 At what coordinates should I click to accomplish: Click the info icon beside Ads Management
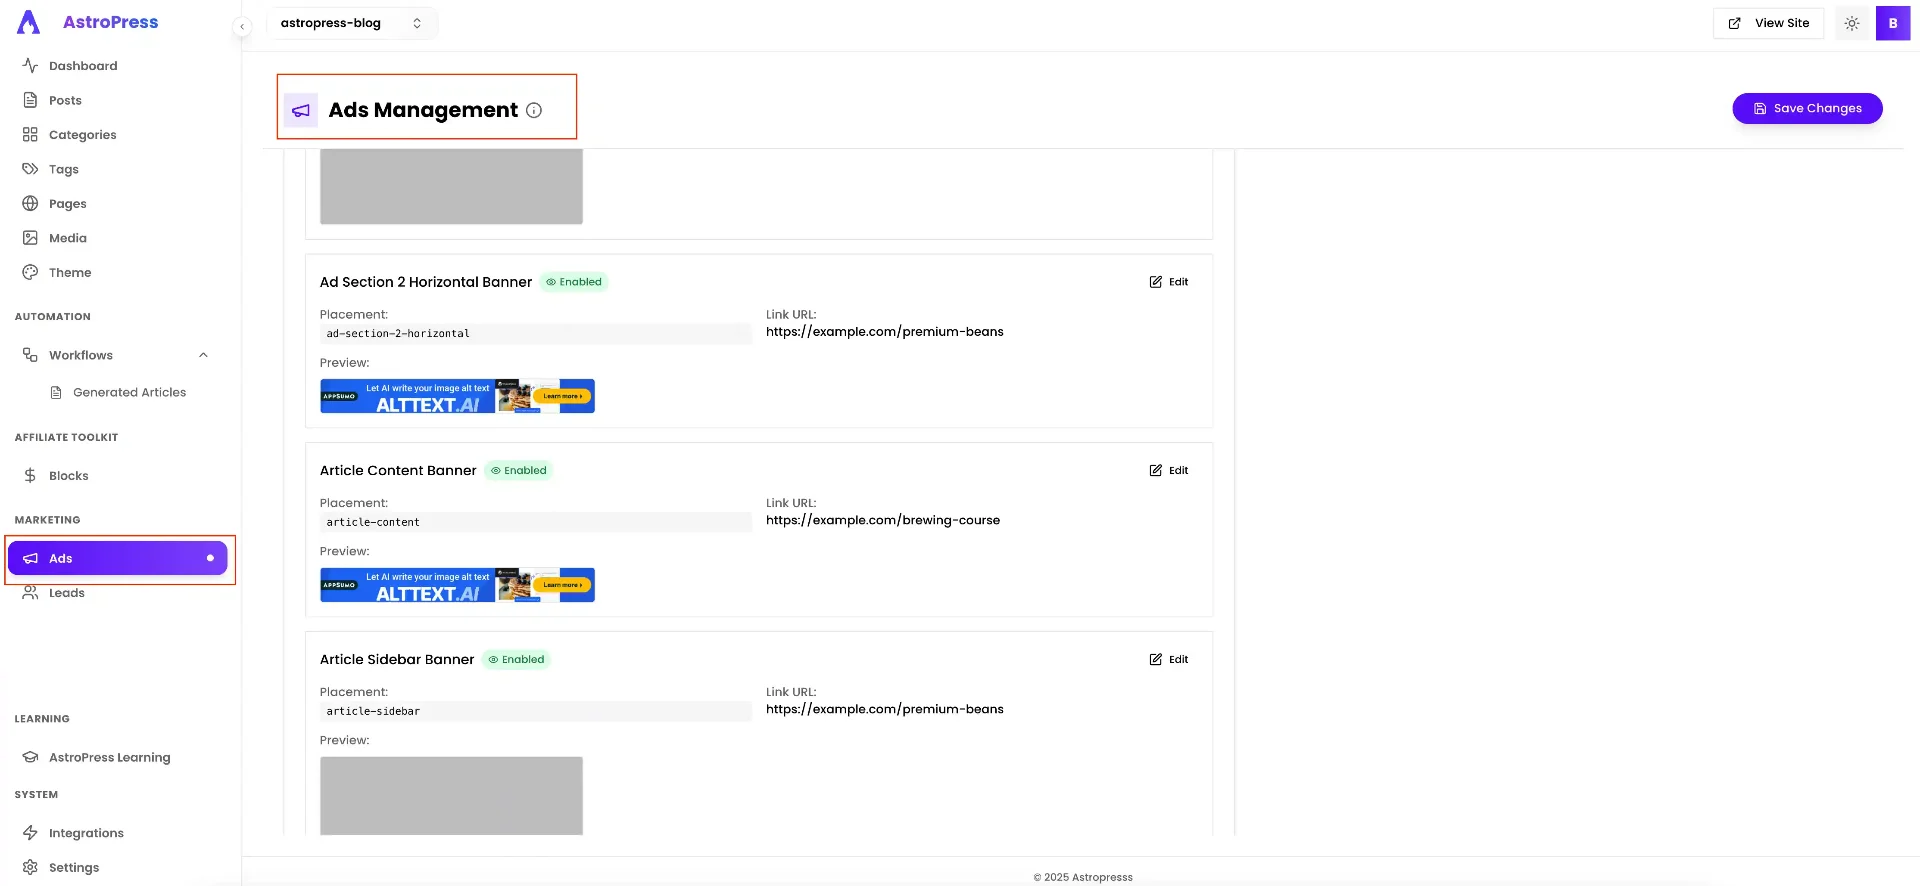point(534,110)
